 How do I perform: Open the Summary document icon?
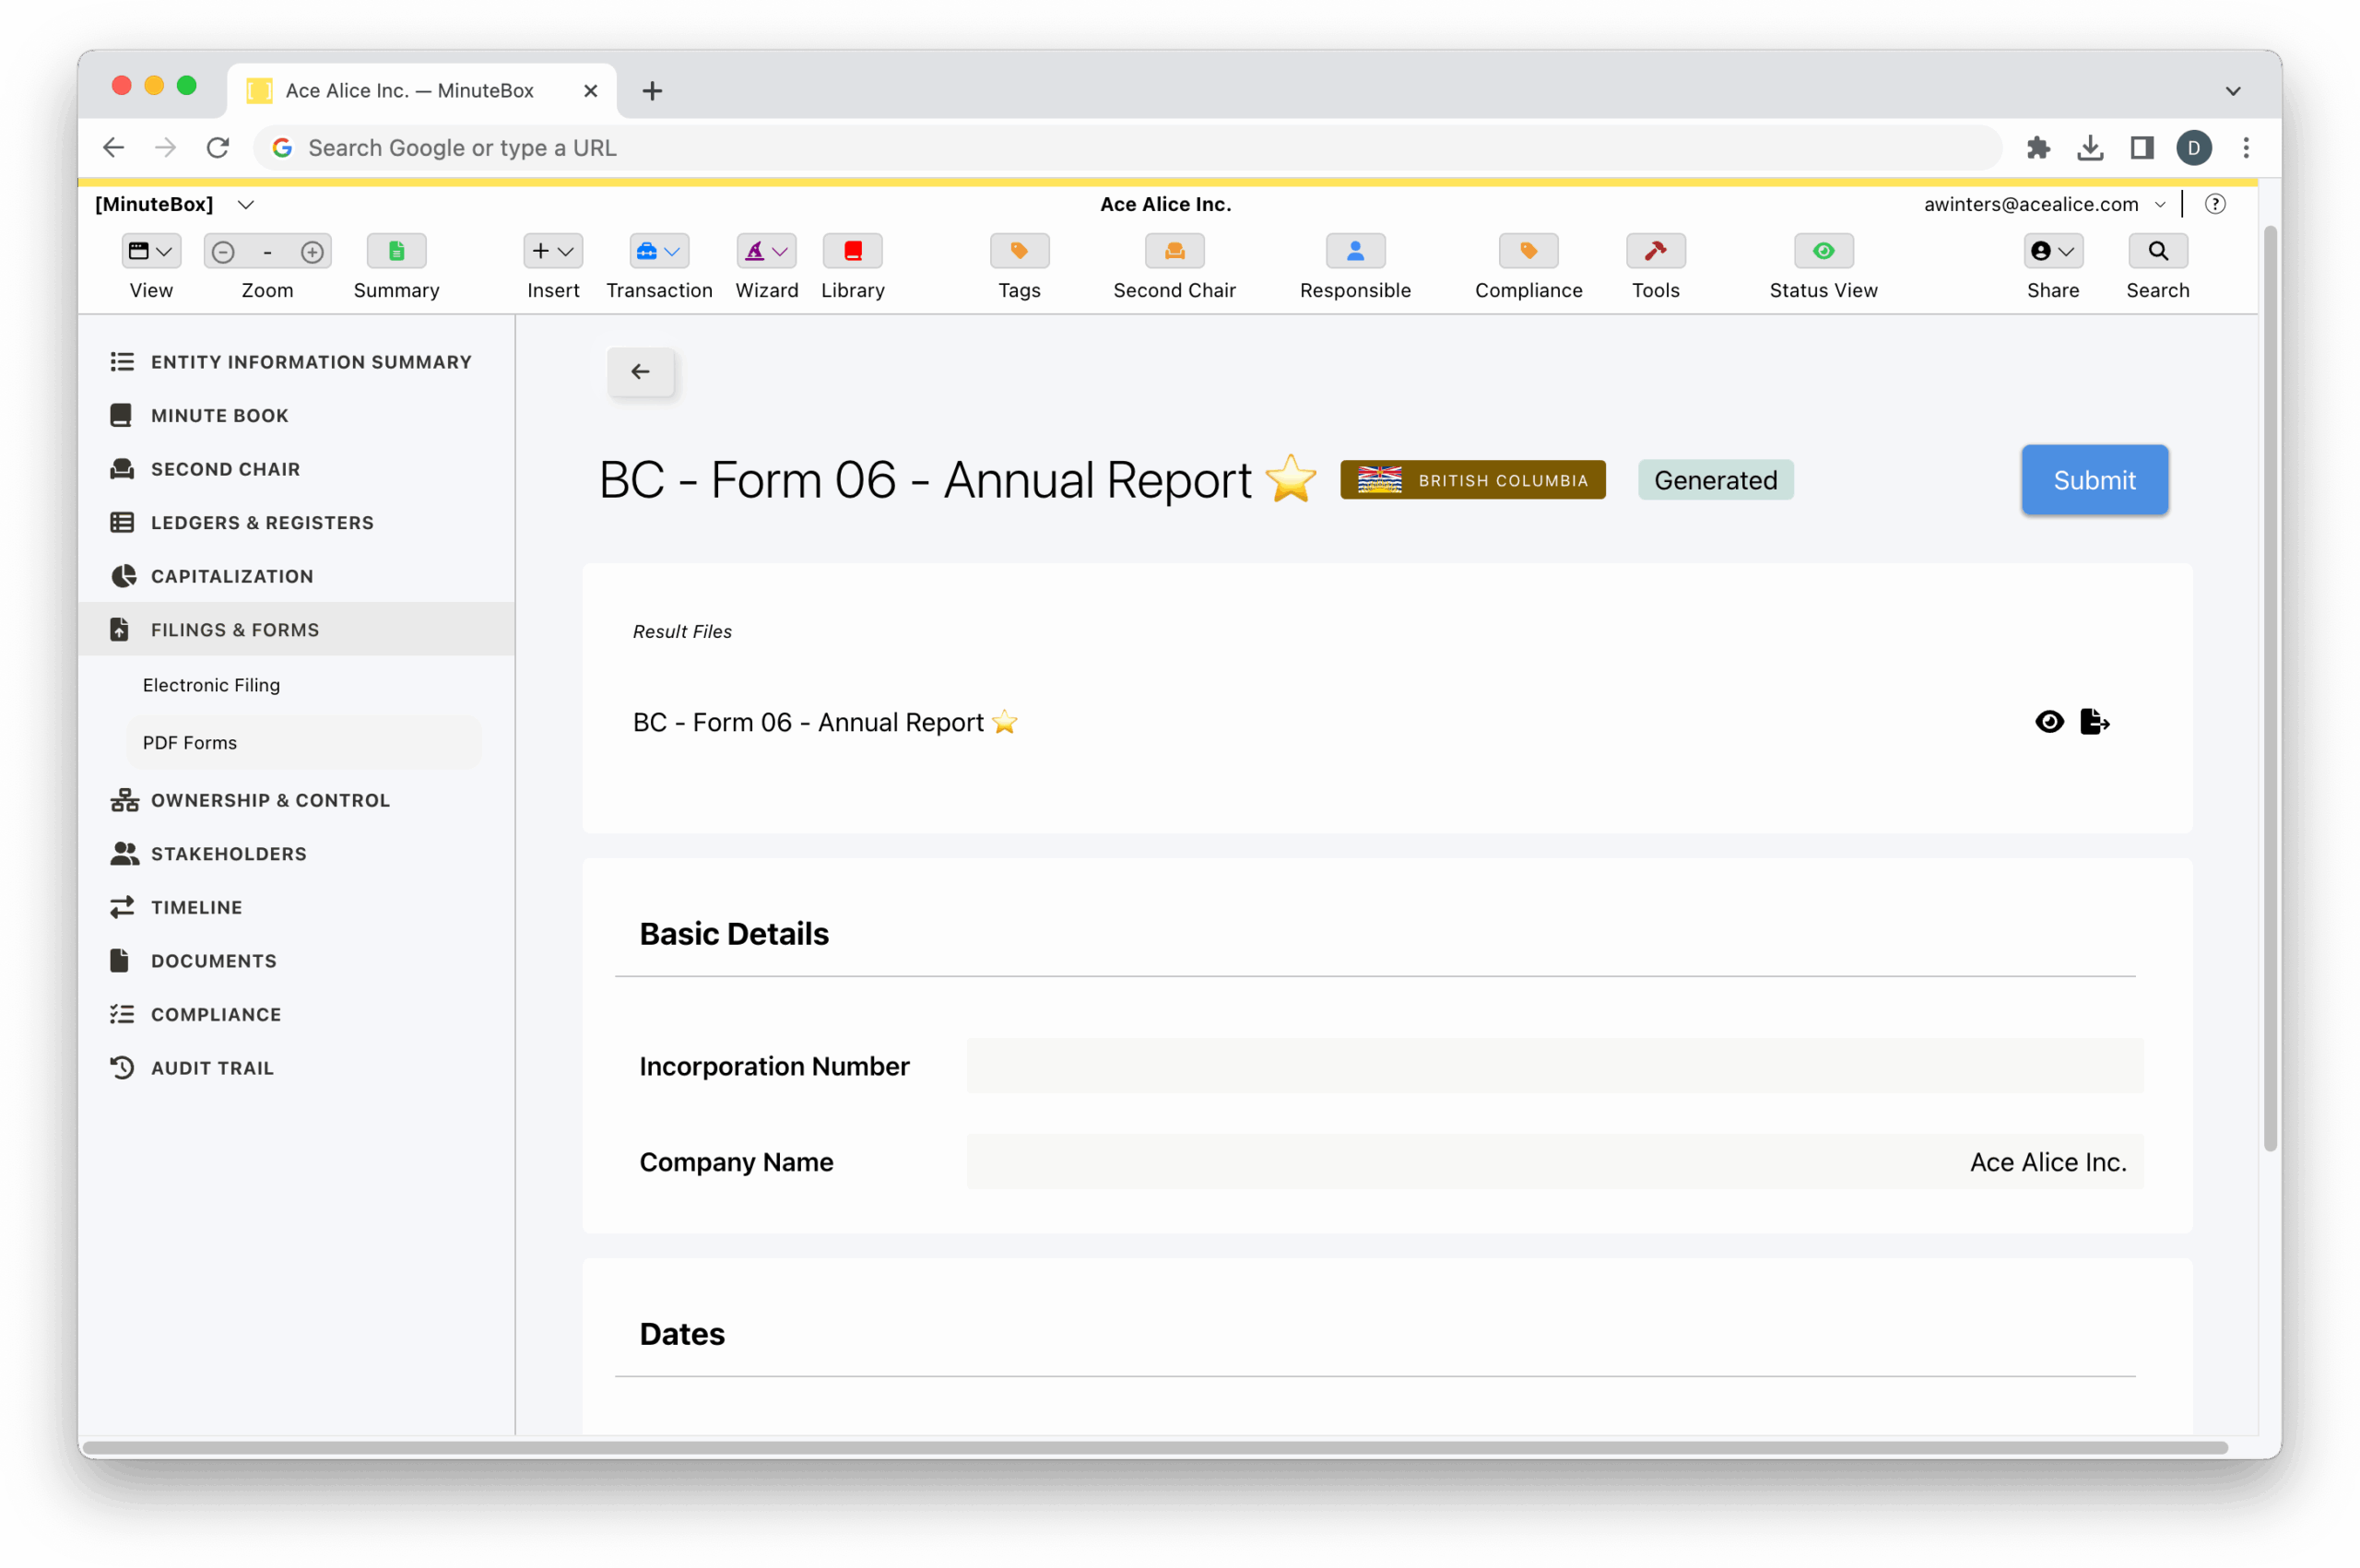[396, 251]
